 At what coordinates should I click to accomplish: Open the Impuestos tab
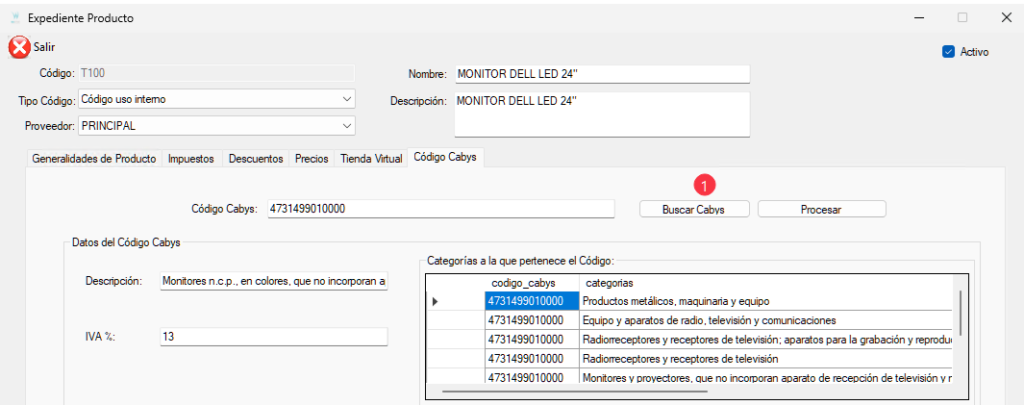pyautogui.click(x=190, y=159)
